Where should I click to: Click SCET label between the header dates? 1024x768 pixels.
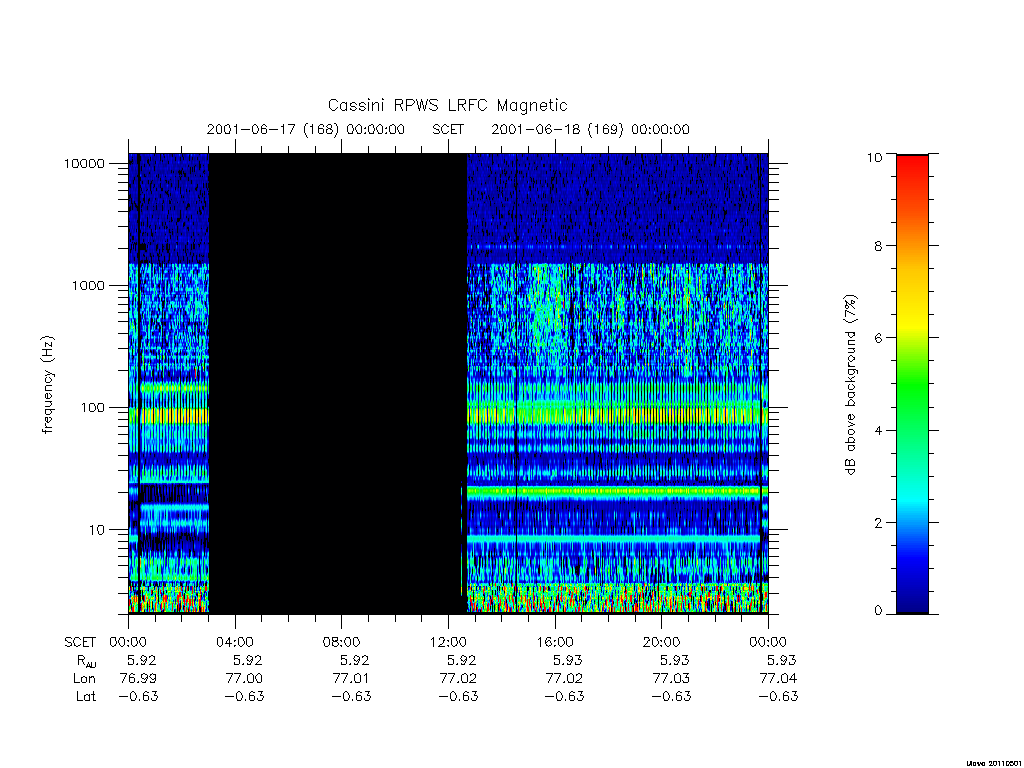click(x=448, y=129)
